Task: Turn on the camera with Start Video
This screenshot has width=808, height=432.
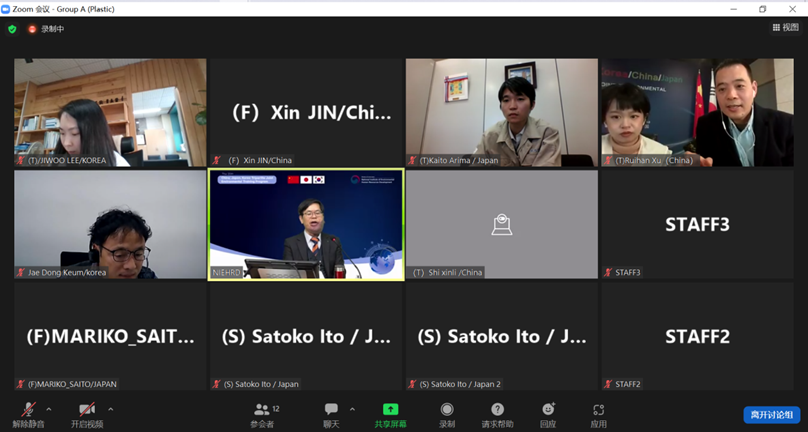Action: point(86,410)
